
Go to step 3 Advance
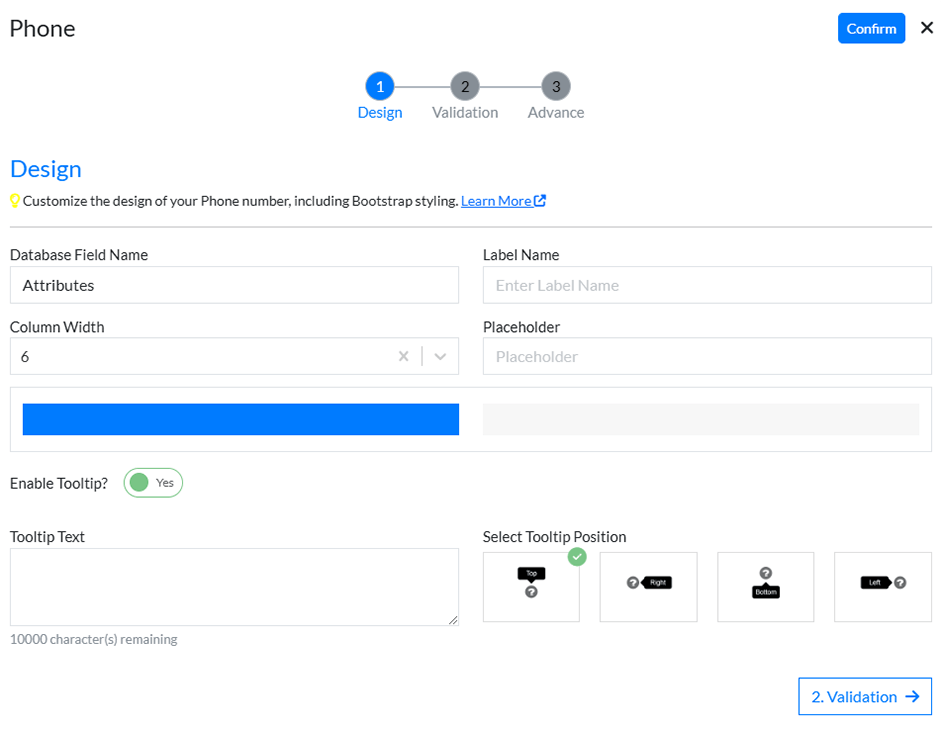click(556, 87)
